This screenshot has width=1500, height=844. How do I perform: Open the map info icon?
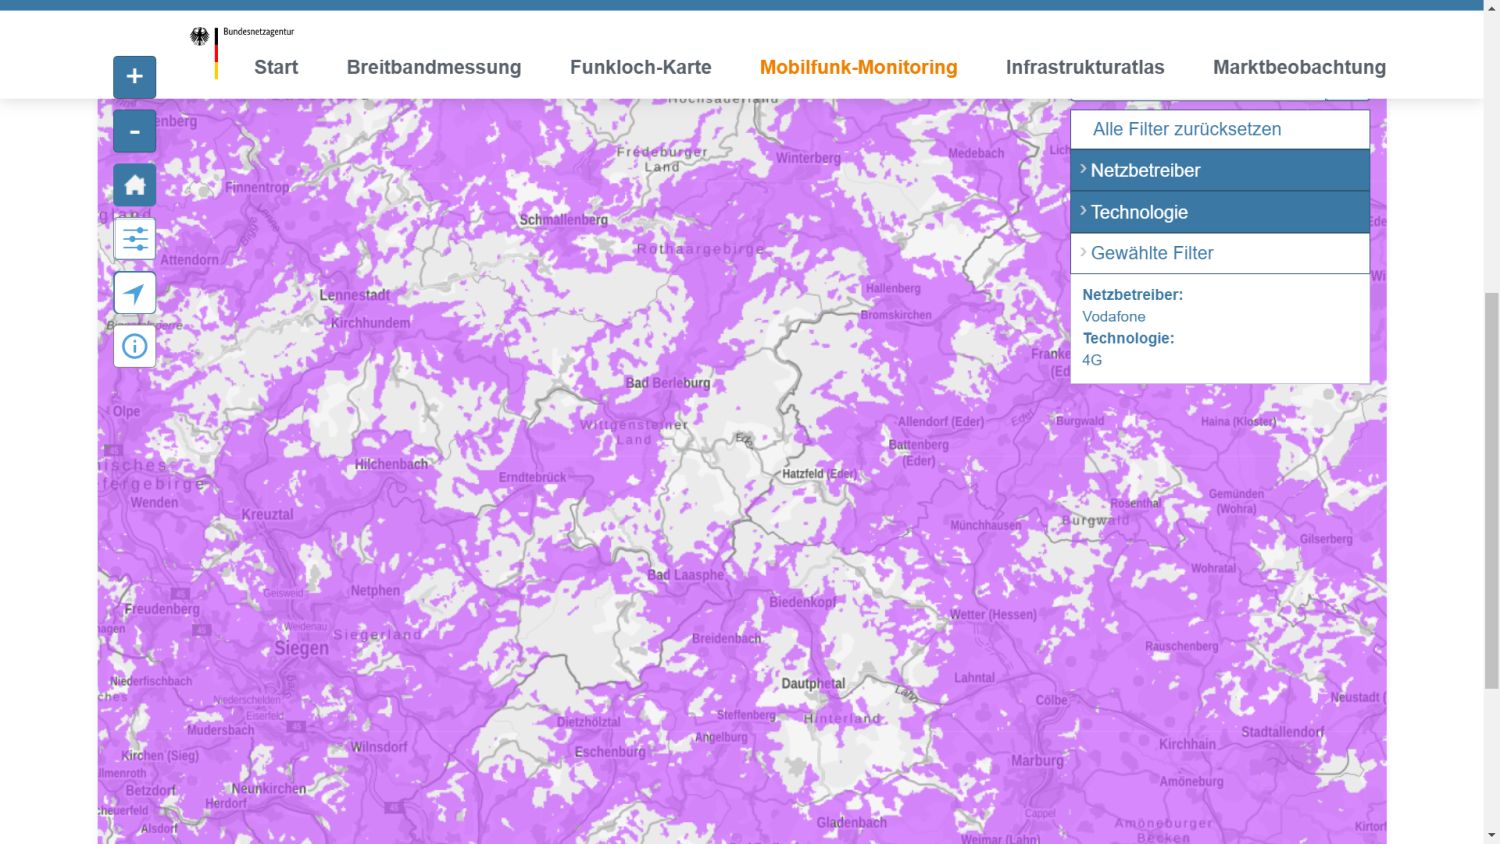(134, 347)
